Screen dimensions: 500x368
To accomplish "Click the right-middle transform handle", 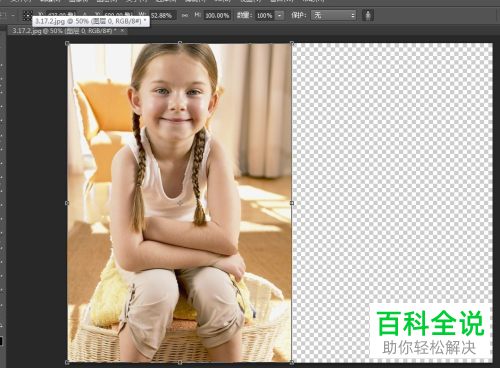I will coord(292,203).
